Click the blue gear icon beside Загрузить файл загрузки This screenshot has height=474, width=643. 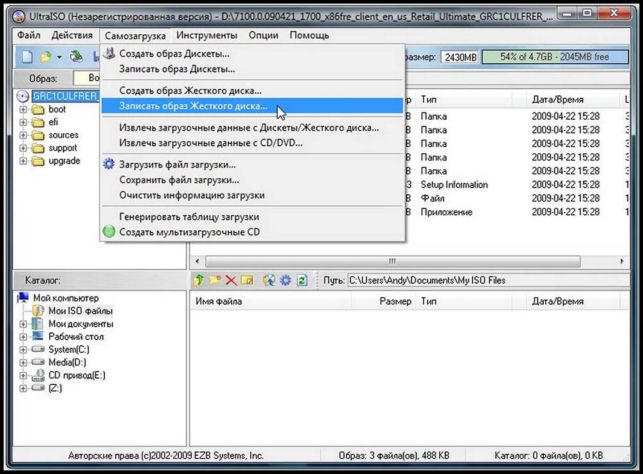(109, 164)
